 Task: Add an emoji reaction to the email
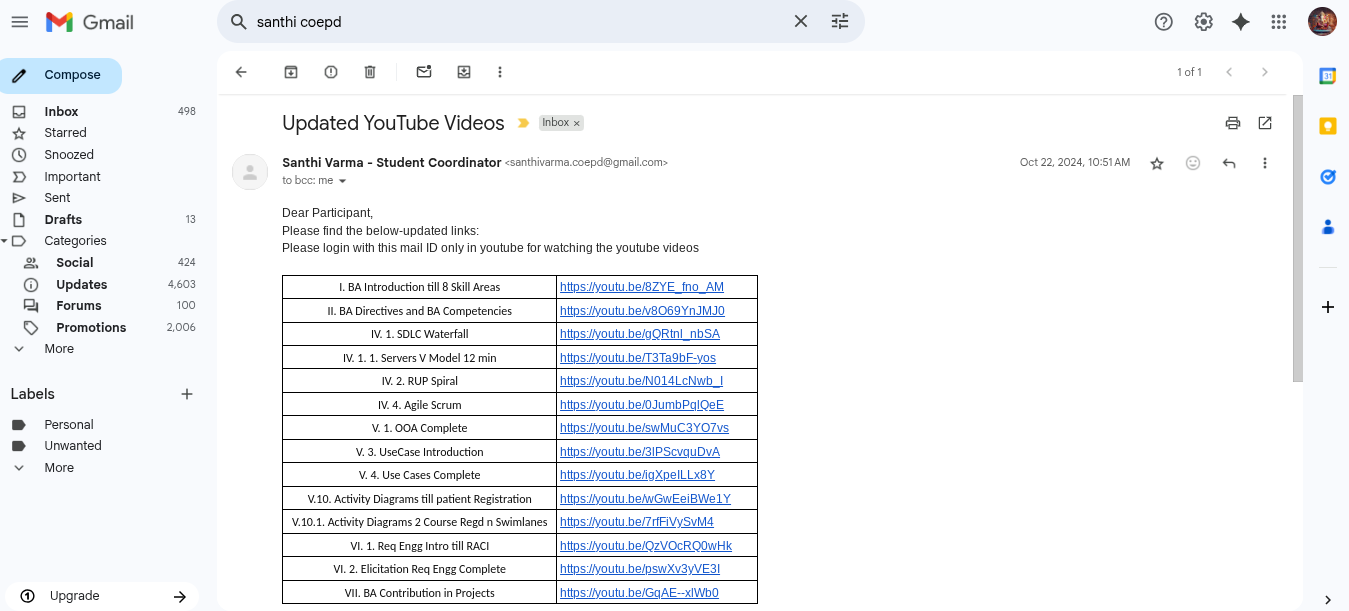point(1193,163)
